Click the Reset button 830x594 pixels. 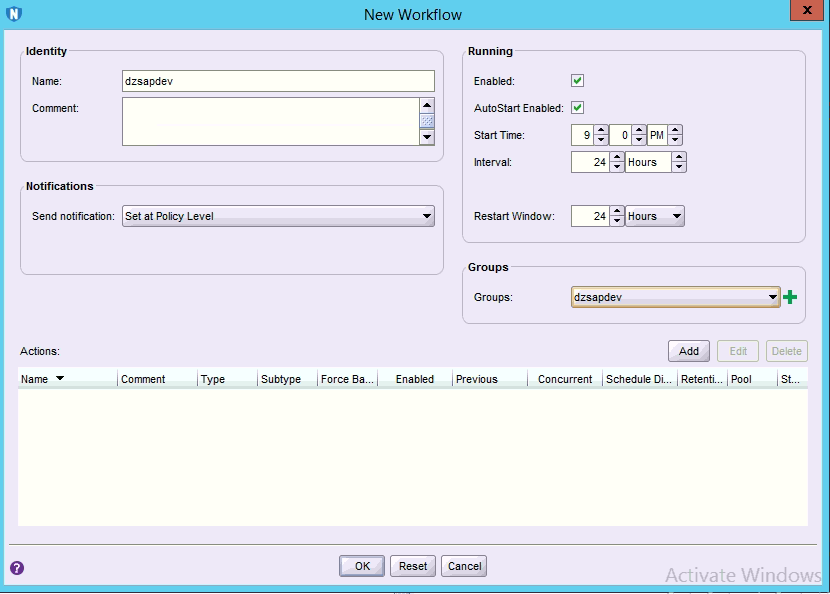pyautogui.click(x=413, y=566)
